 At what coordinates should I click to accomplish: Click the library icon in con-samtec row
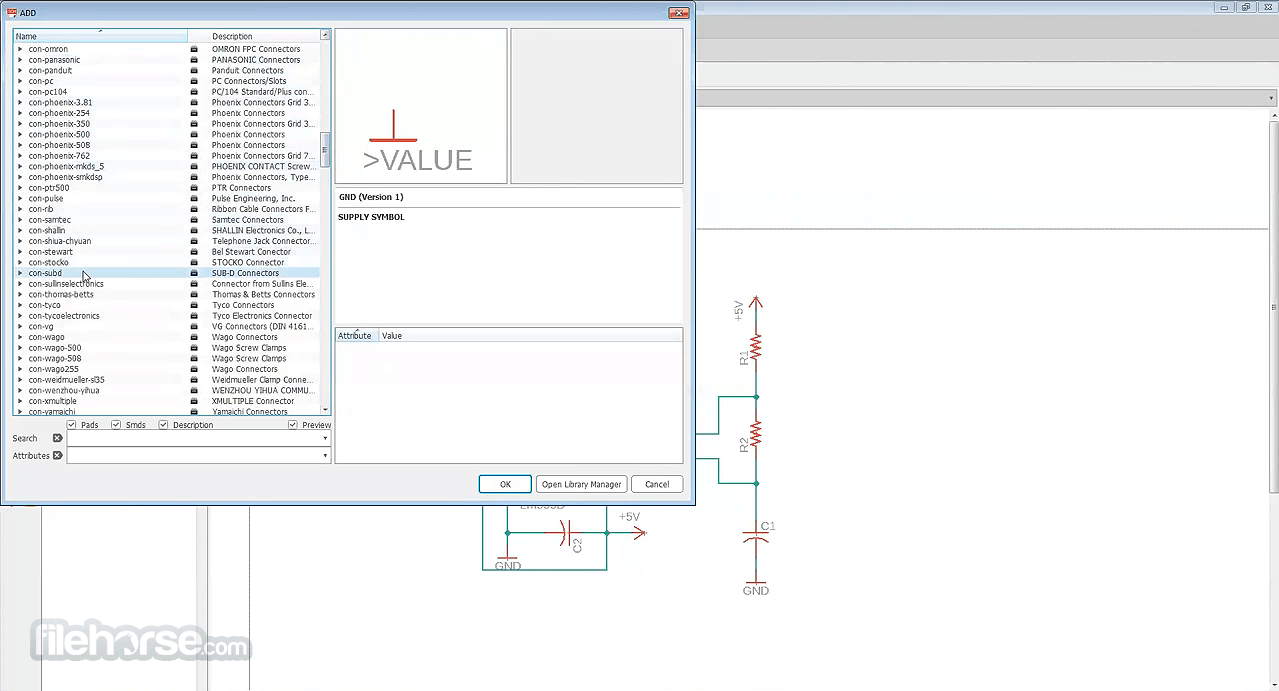(194, 220)
